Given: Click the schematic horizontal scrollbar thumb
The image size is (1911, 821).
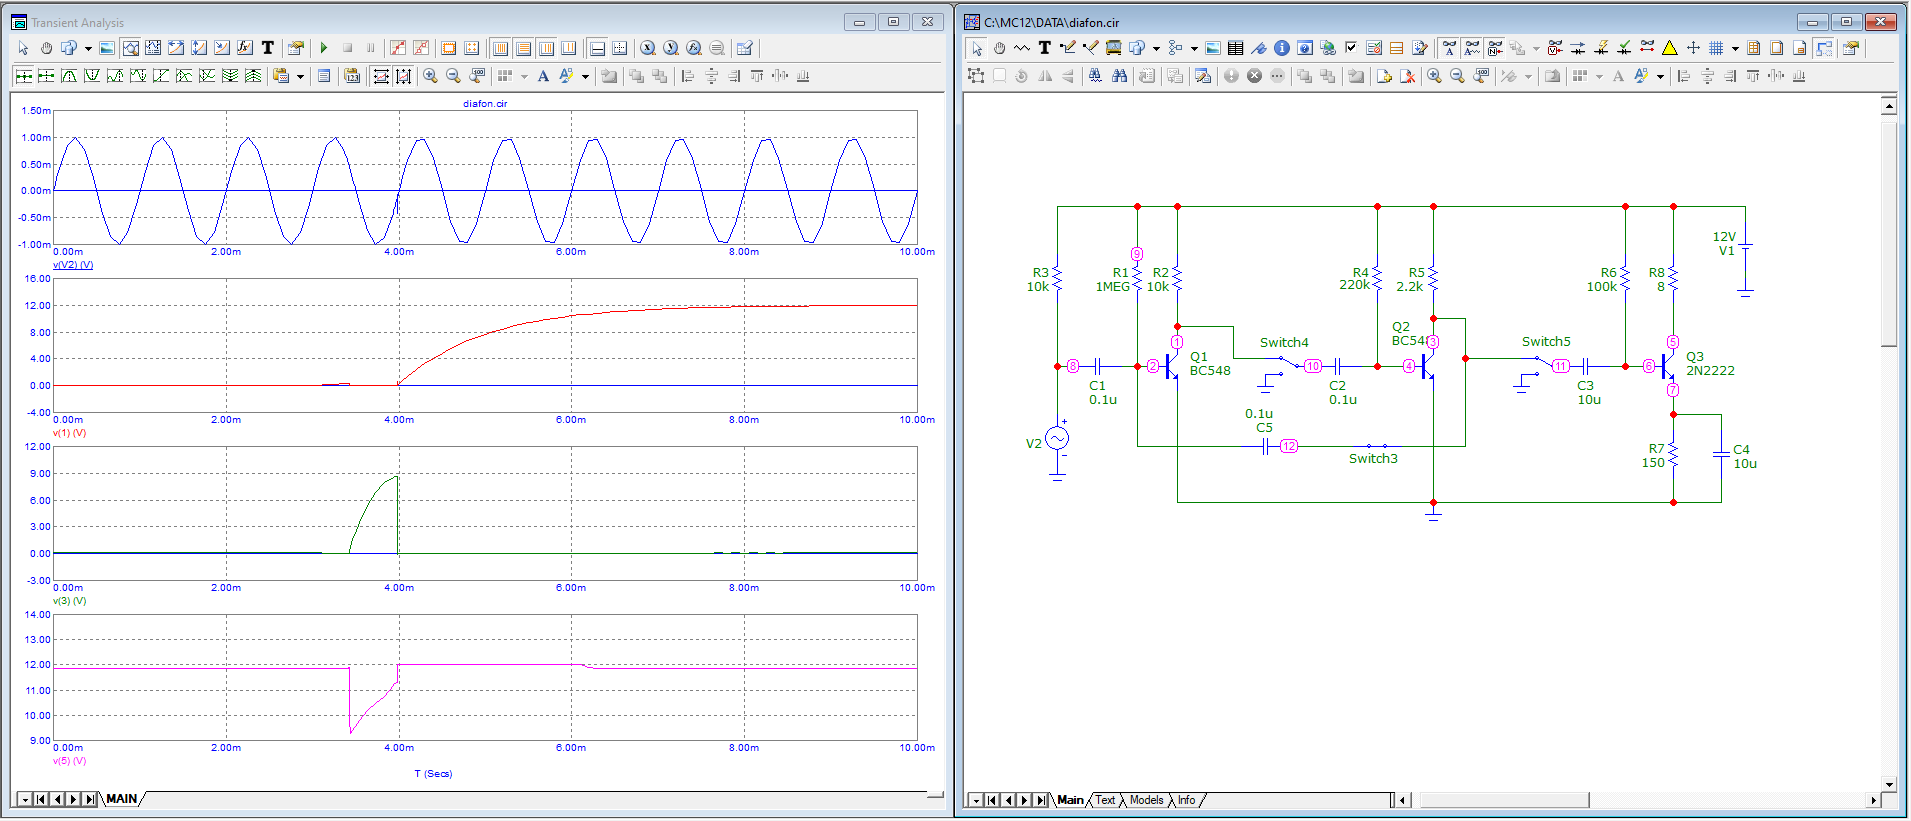Looking at the screenshot, I should click(x=1504, y=800).
